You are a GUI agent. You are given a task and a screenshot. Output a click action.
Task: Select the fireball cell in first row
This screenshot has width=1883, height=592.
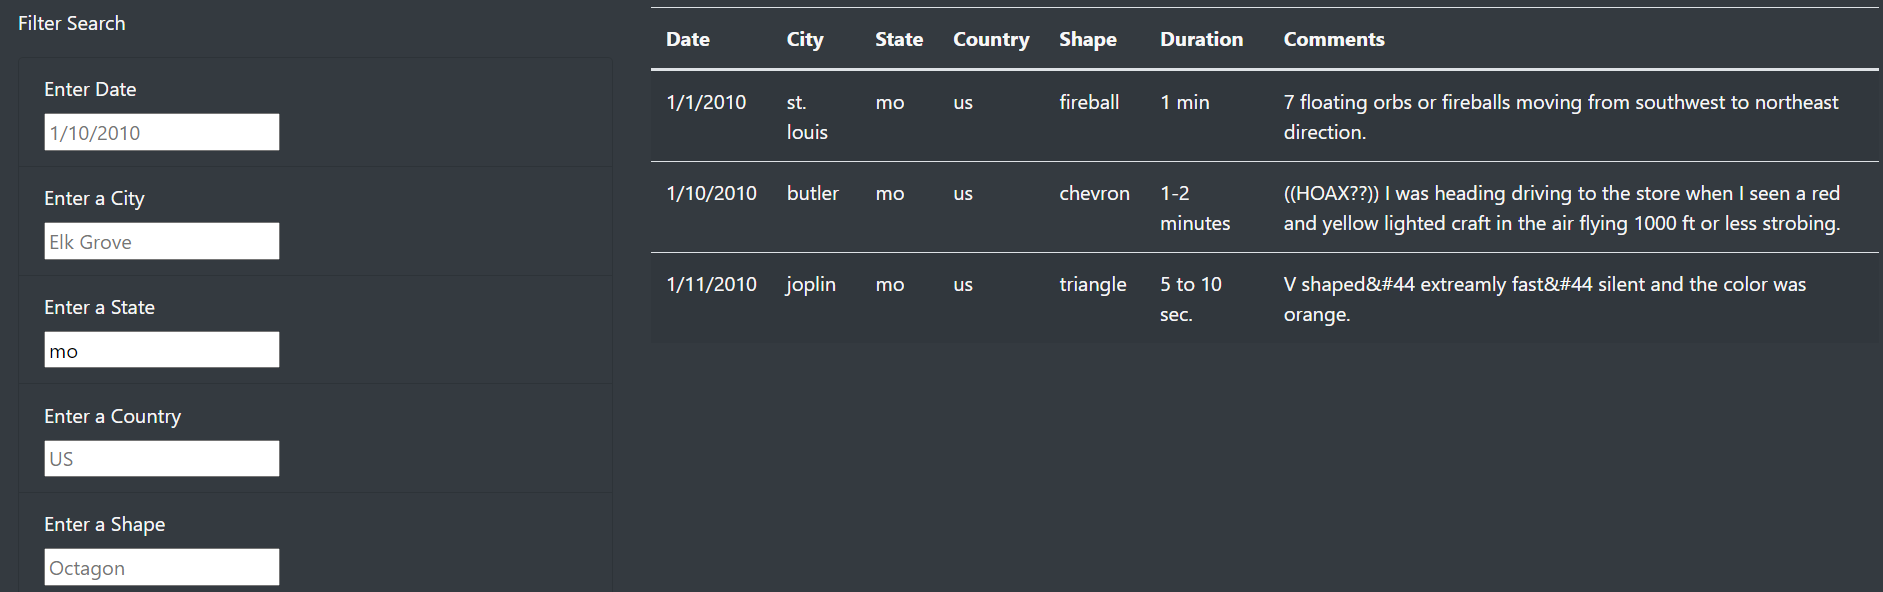pos(1089,101)
